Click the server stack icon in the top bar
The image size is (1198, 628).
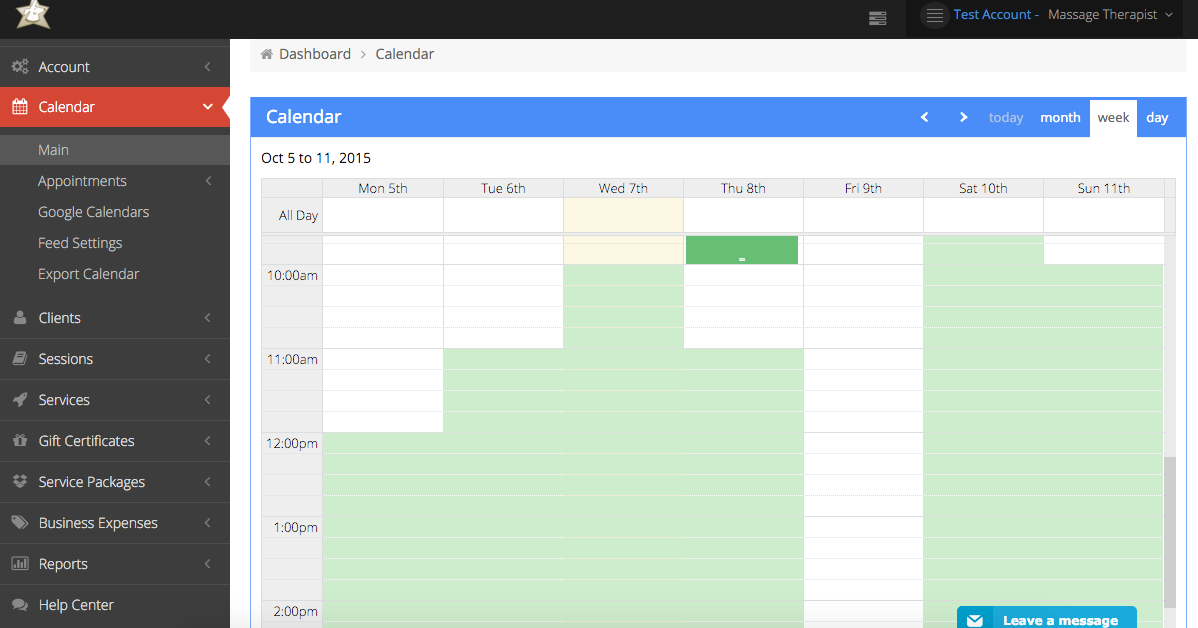[x=878, y=18]
